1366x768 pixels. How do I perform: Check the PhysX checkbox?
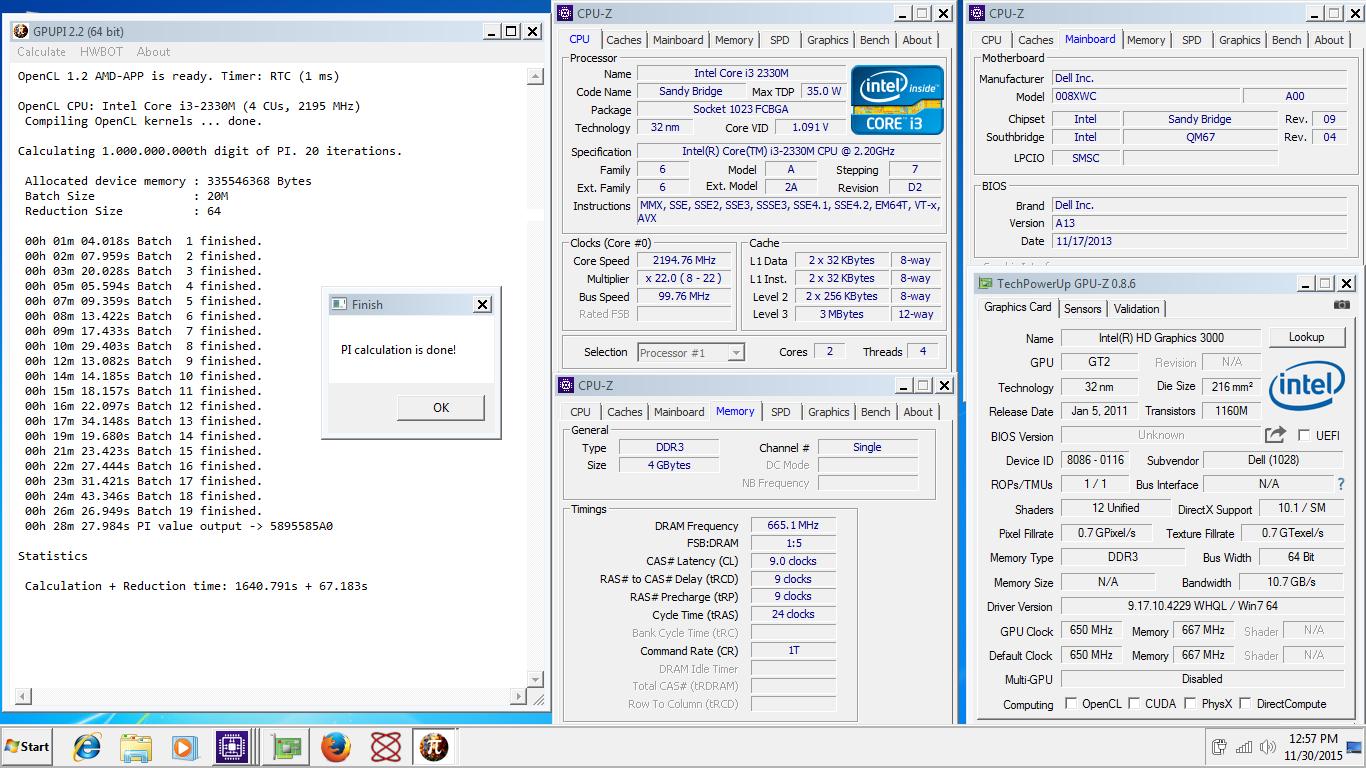(x=1190, y=704)
